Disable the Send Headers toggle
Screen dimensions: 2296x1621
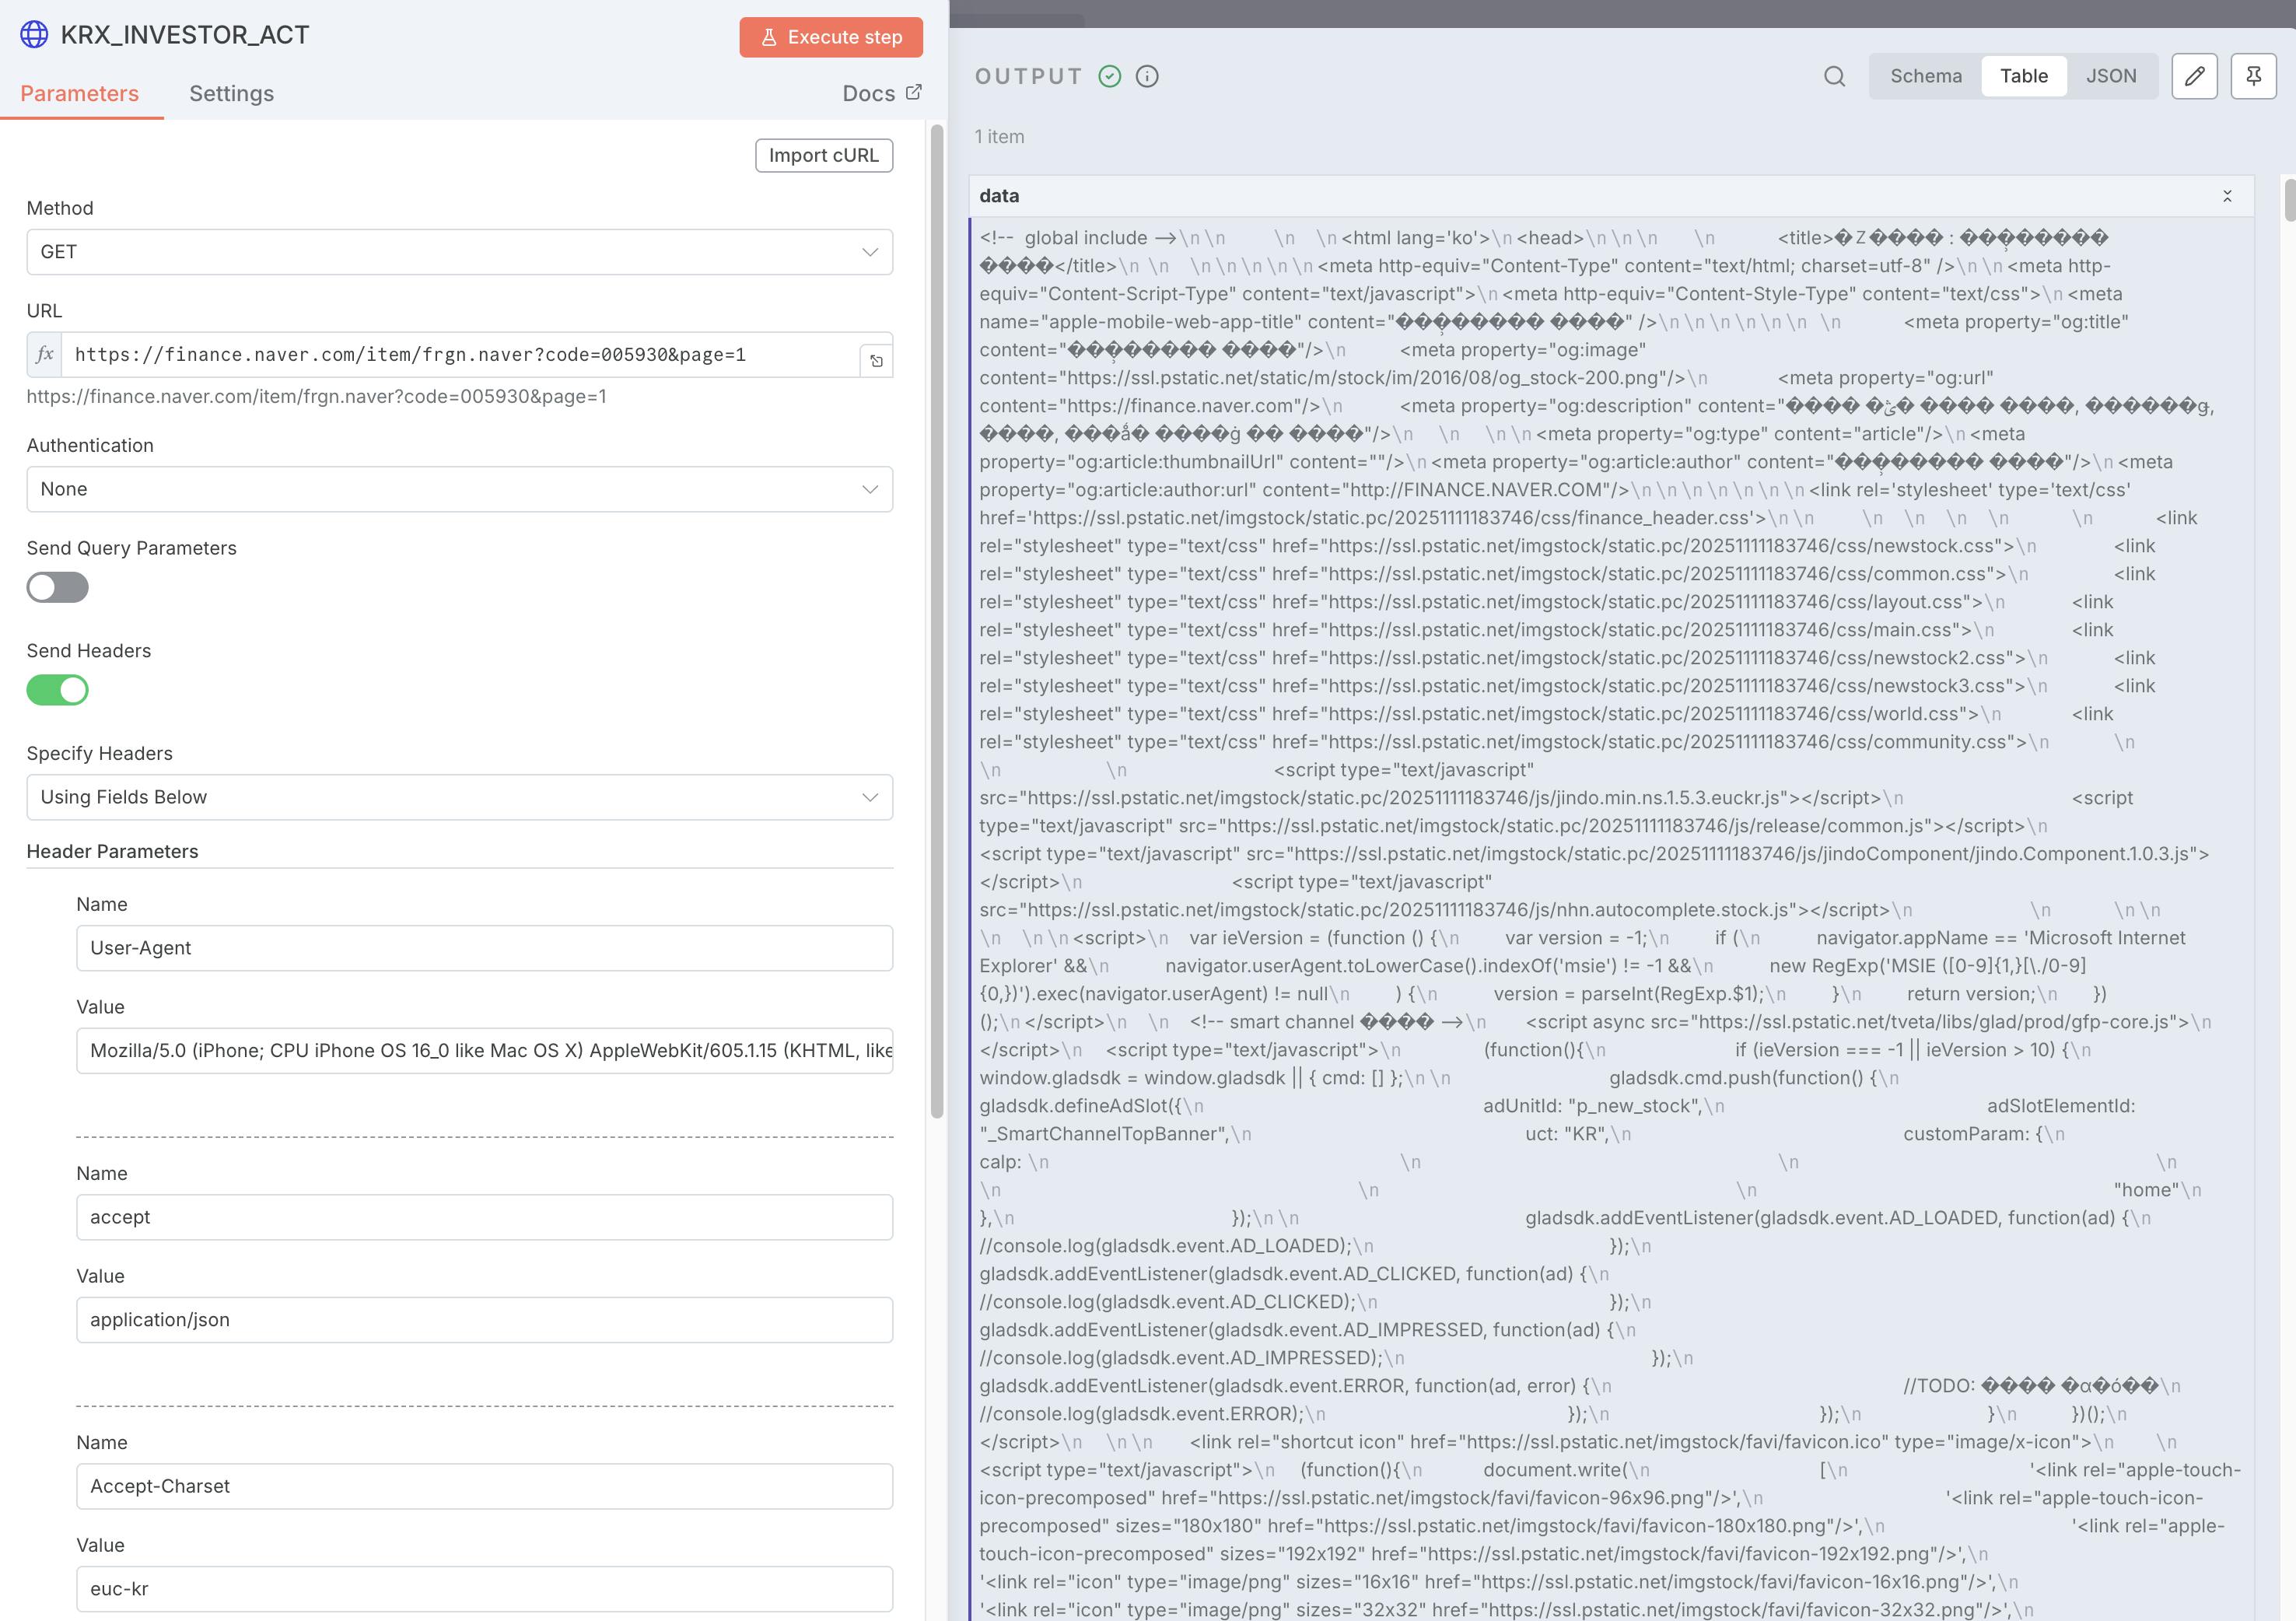pos(57,690)
